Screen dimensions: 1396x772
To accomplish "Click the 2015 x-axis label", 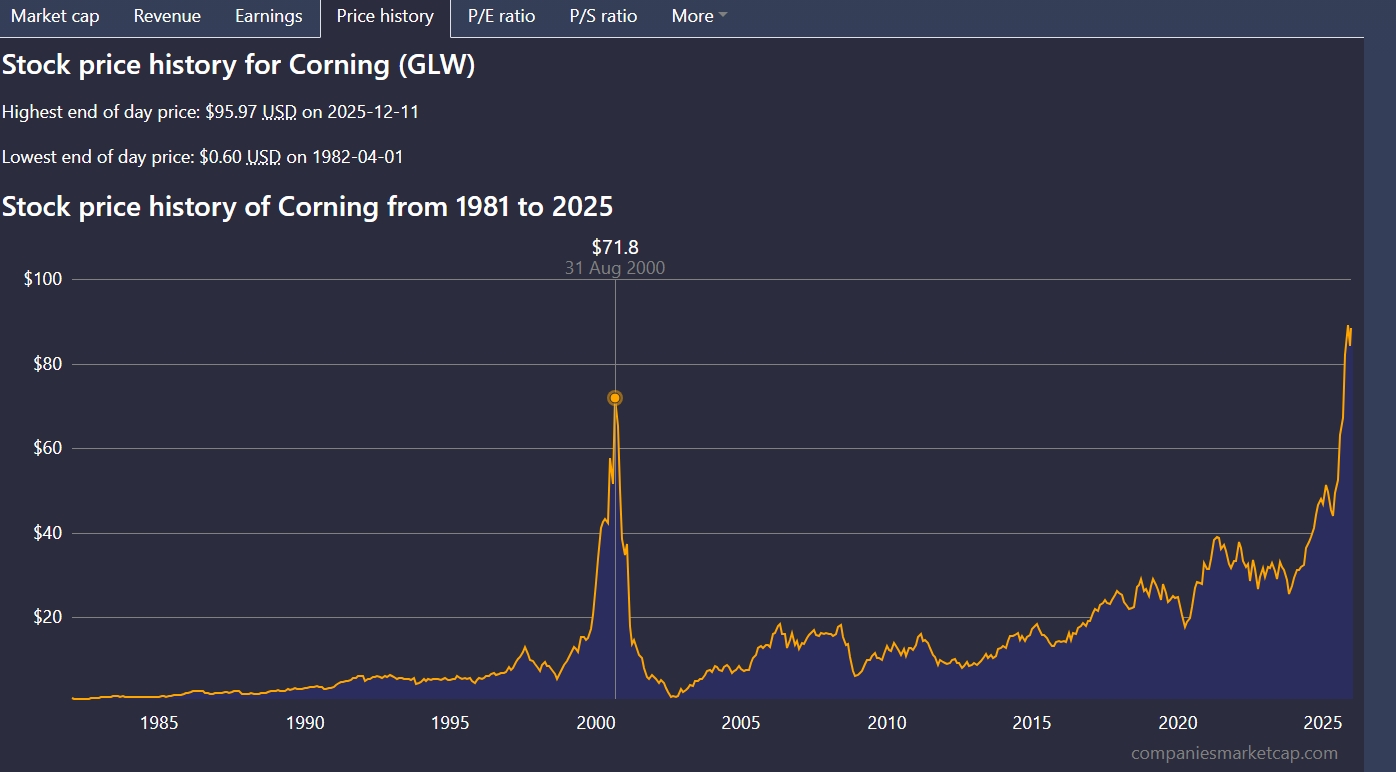I will [x=1032, y=723].
